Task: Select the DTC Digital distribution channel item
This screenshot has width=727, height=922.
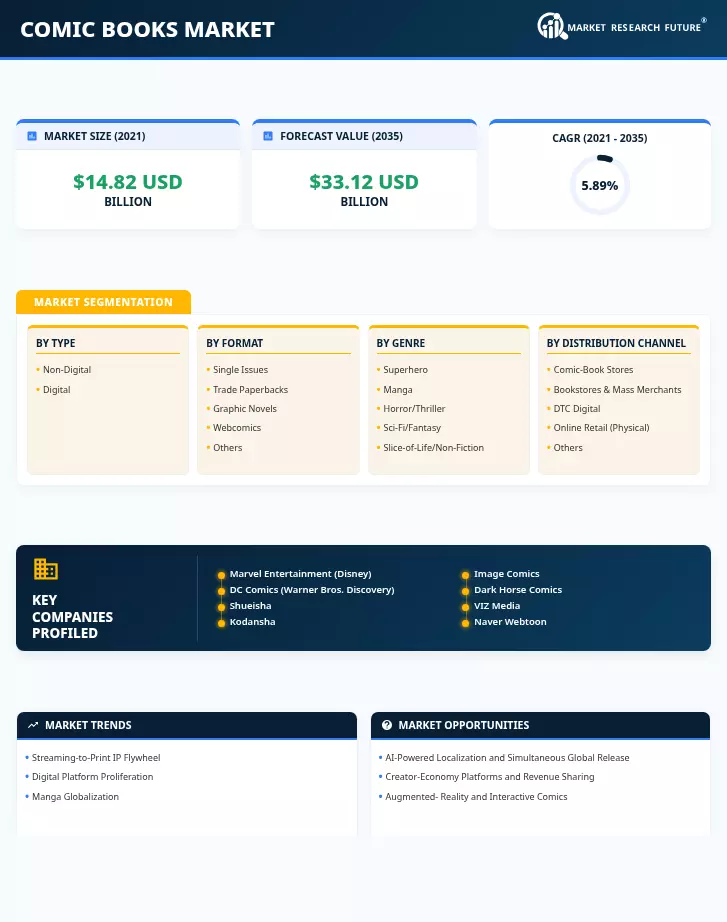Action: [x=576, y=409]
